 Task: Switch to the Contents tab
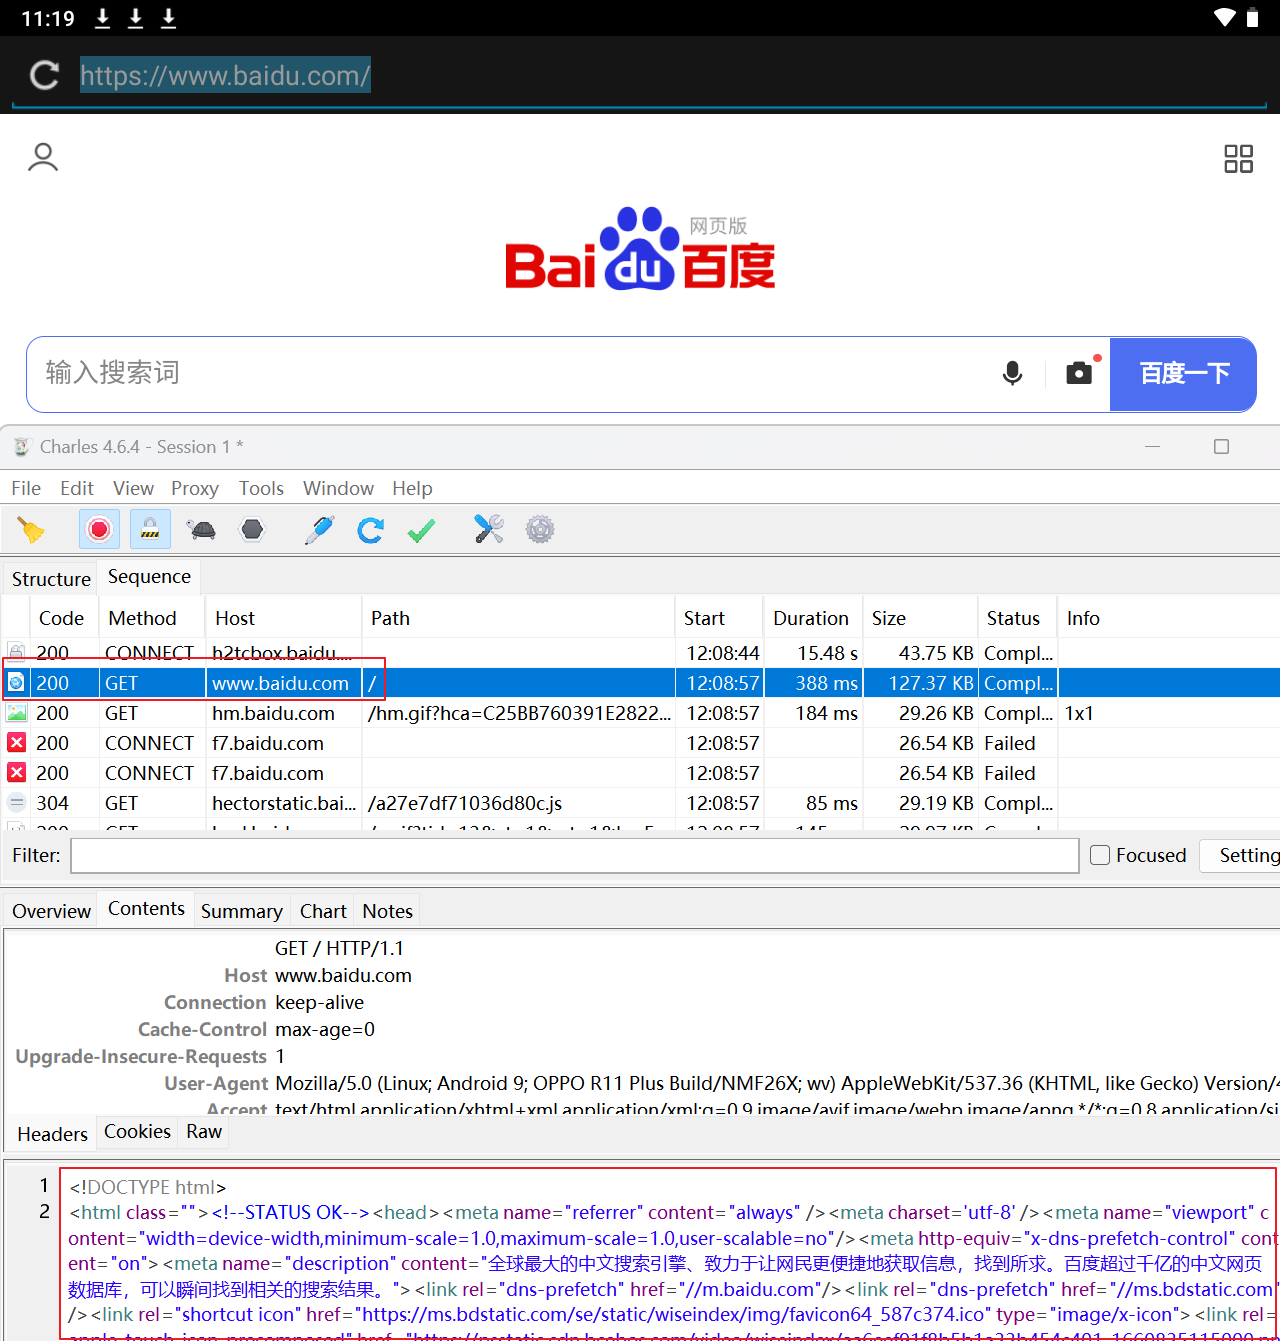(146, 909)
